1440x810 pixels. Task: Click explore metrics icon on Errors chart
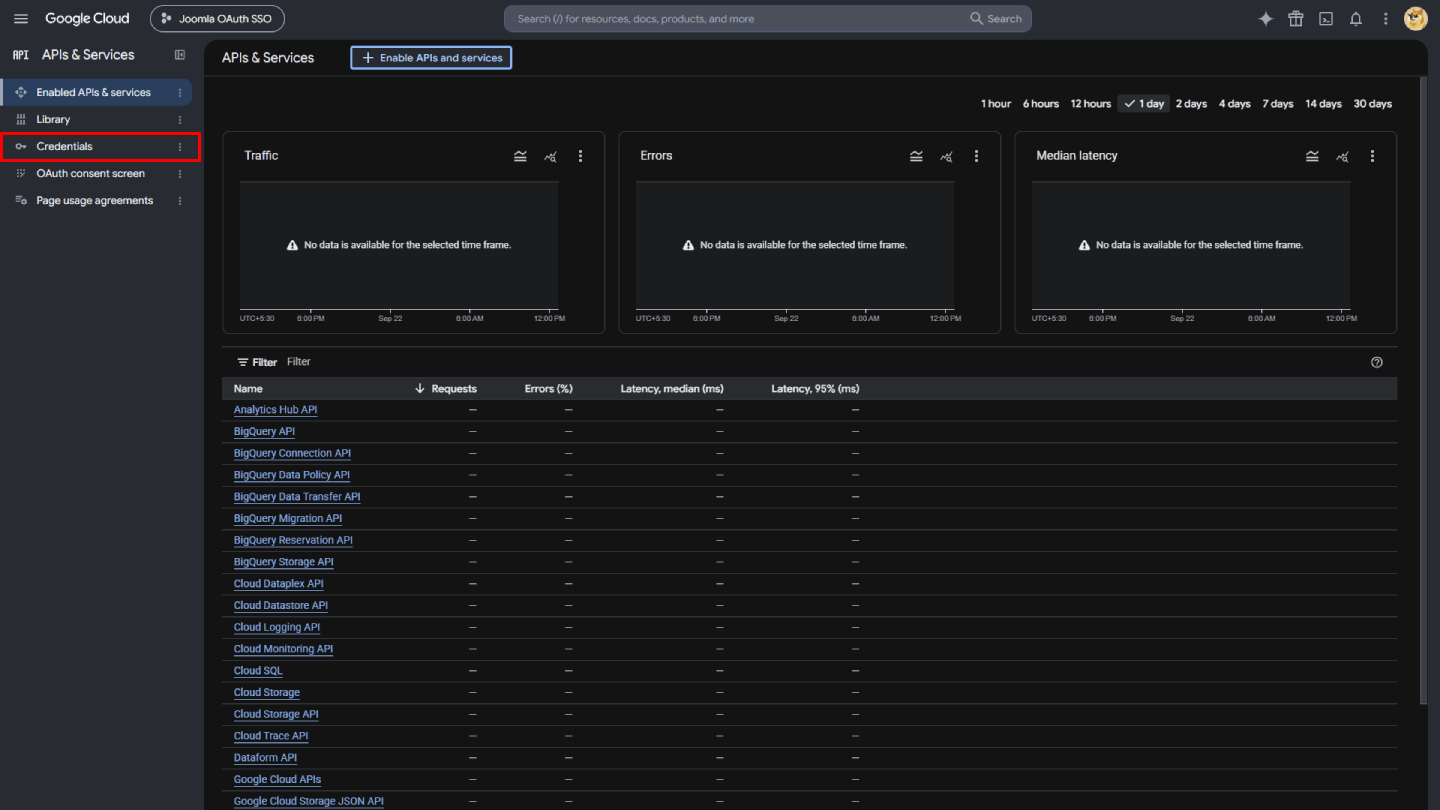click(946, 156)
